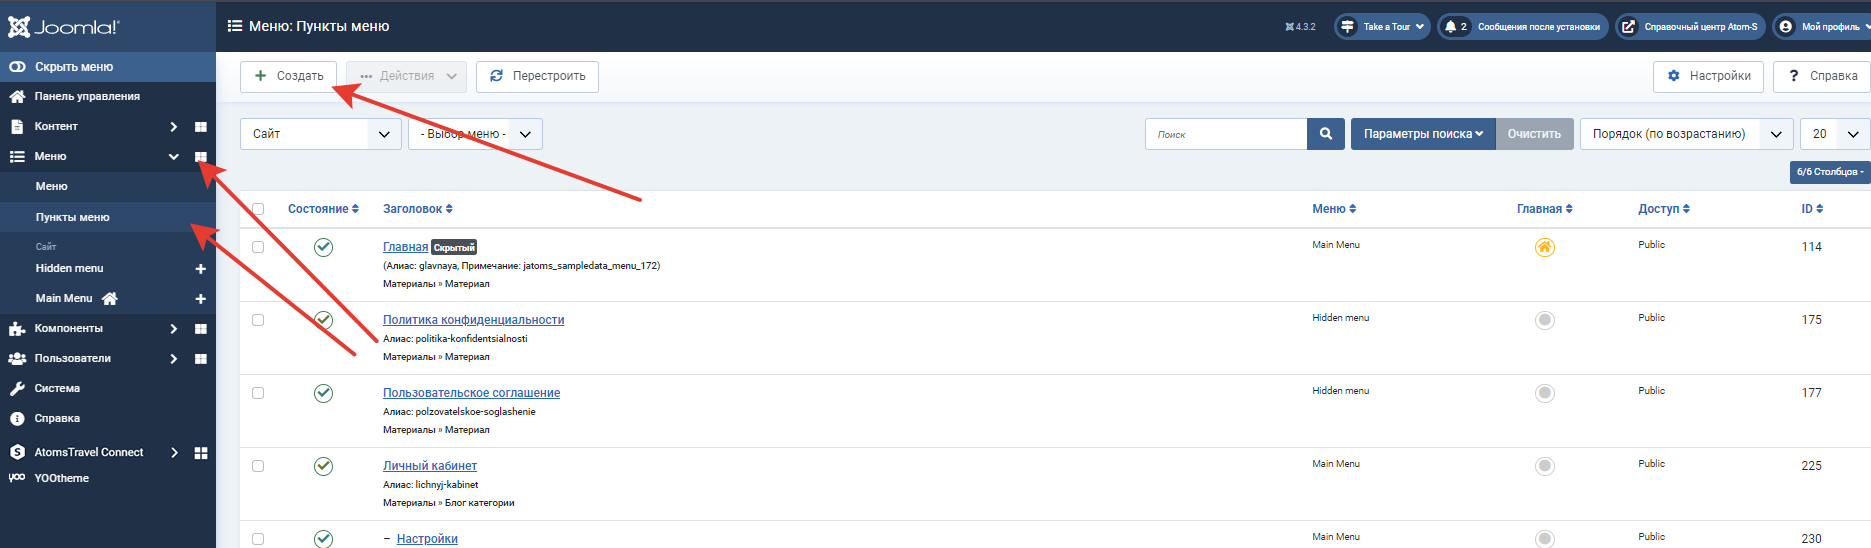Click into the Поиск search field
This screenshot has height=548, width=1871.
tap(1226, 134)
